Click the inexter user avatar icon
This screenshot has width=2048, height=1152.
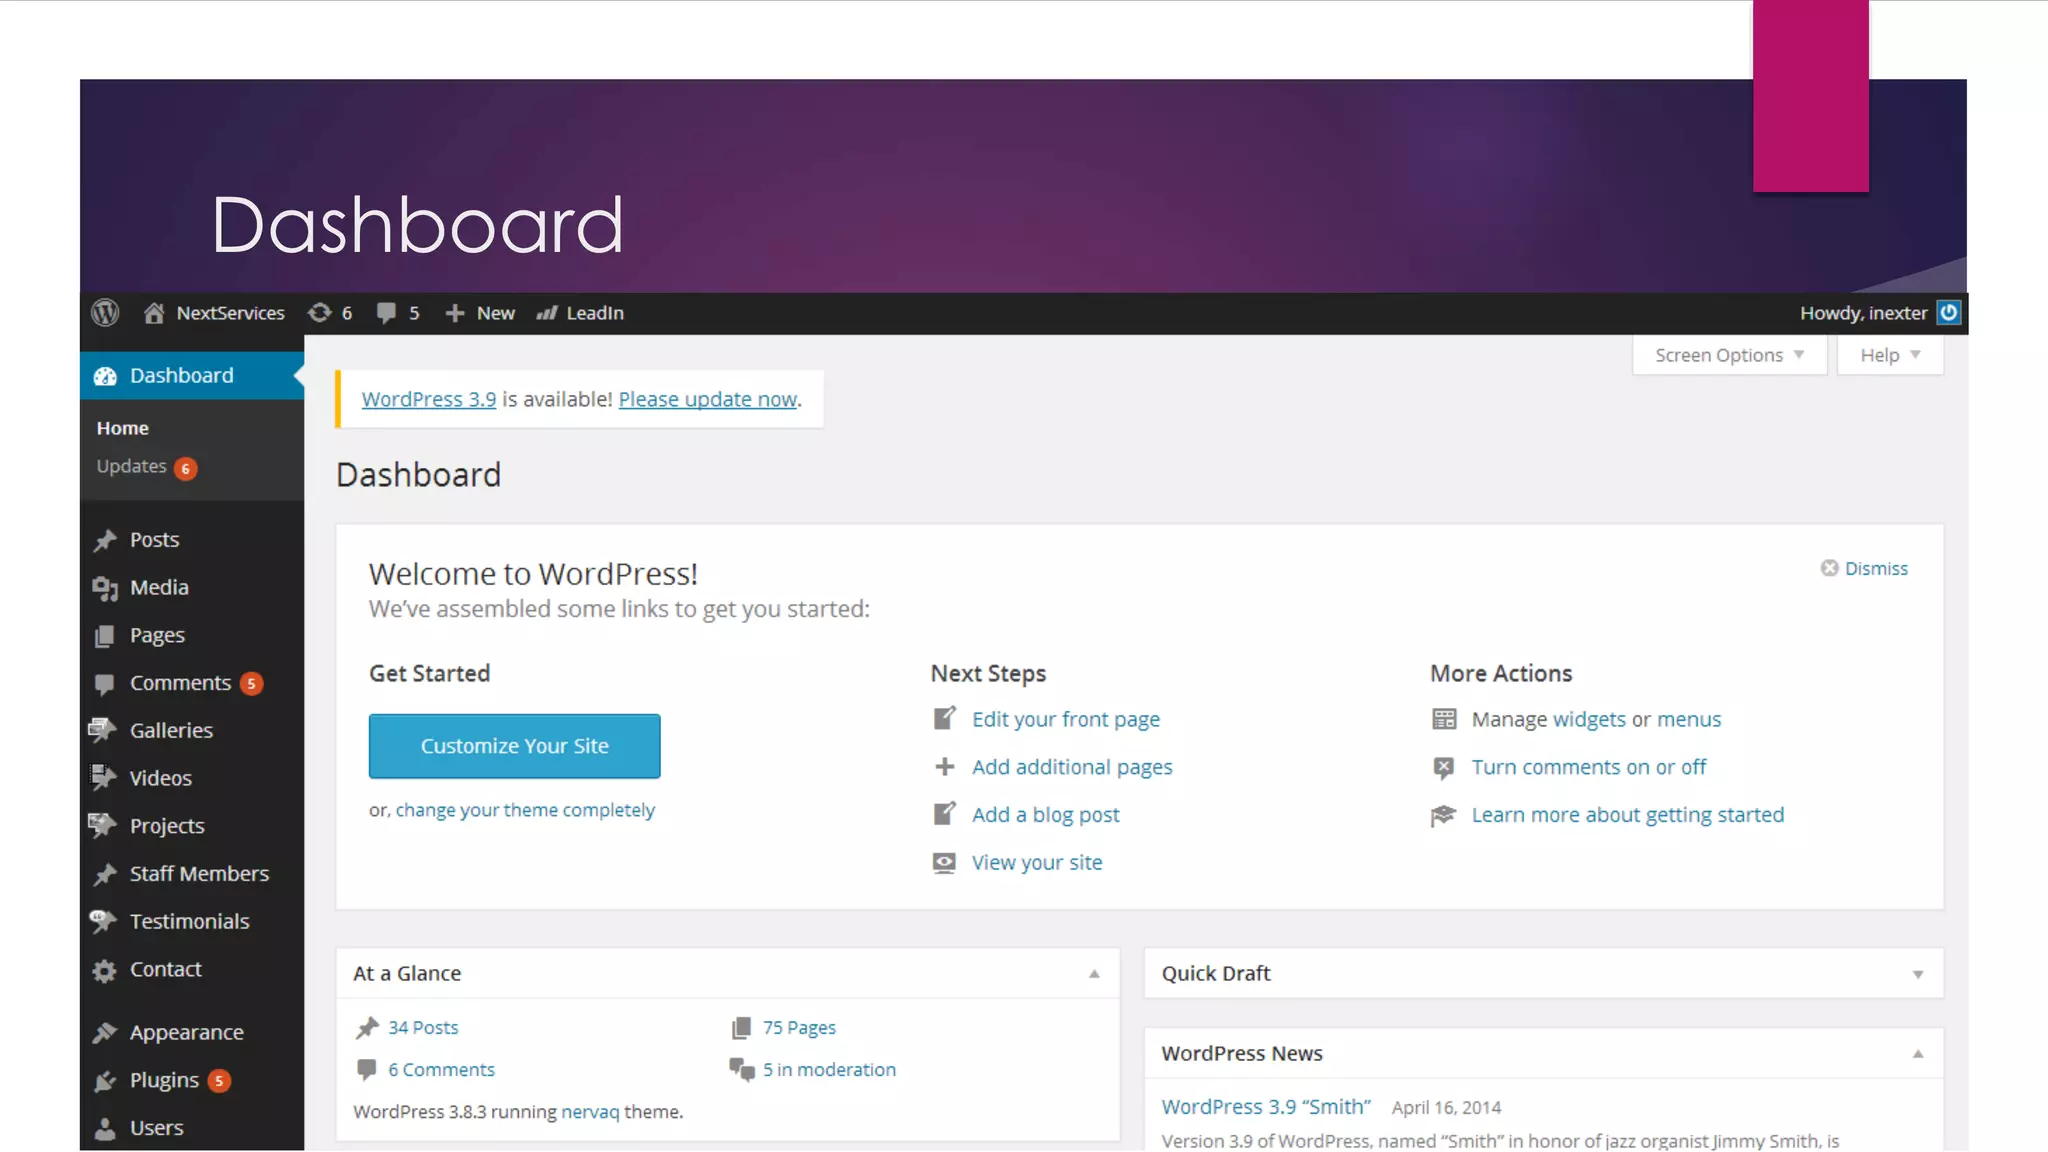pos(1949,313)
